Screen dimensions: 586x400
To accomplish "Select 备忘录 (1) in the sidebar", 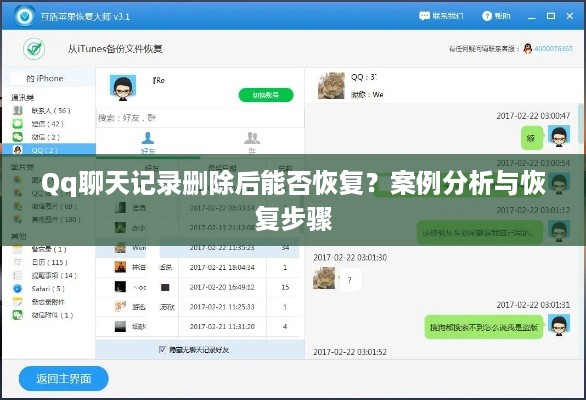I will [x=49, y=249].
